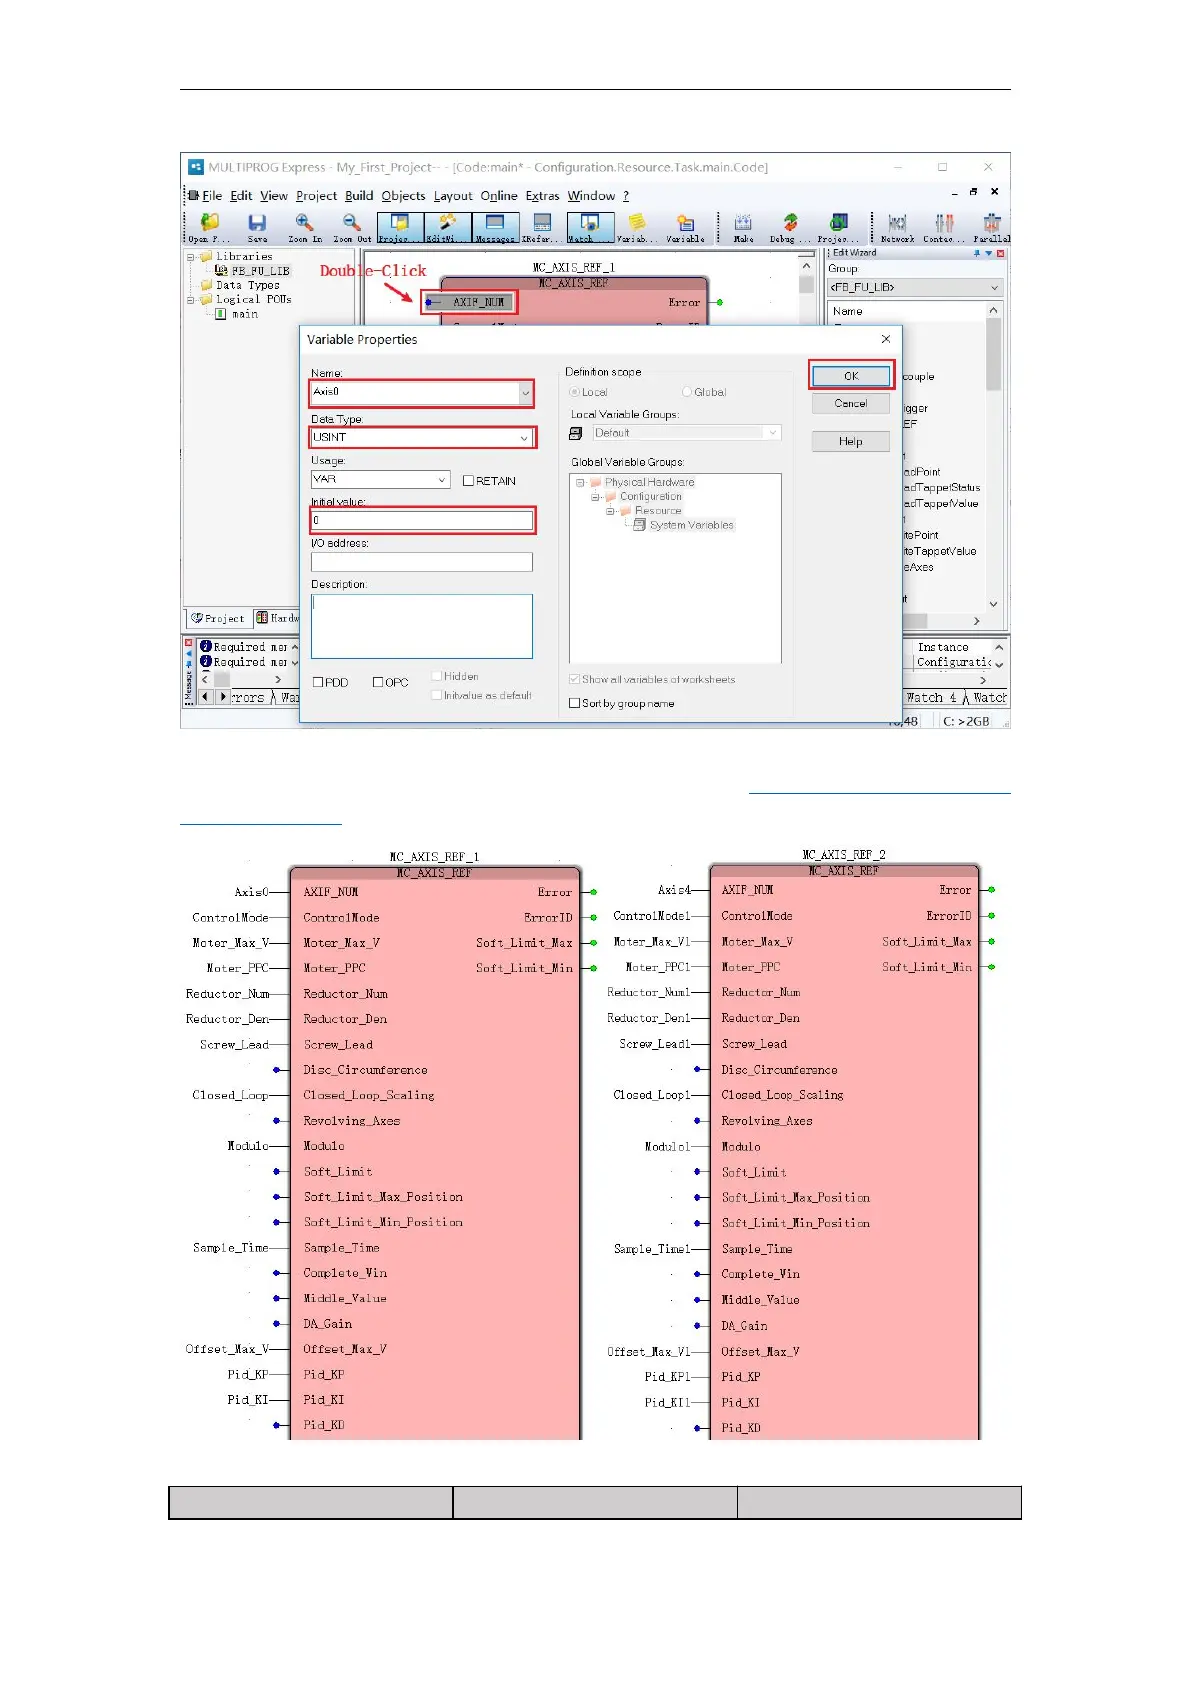
Task: Click into the Description text area
Action: pyautogui.click(x=422, y=627)
